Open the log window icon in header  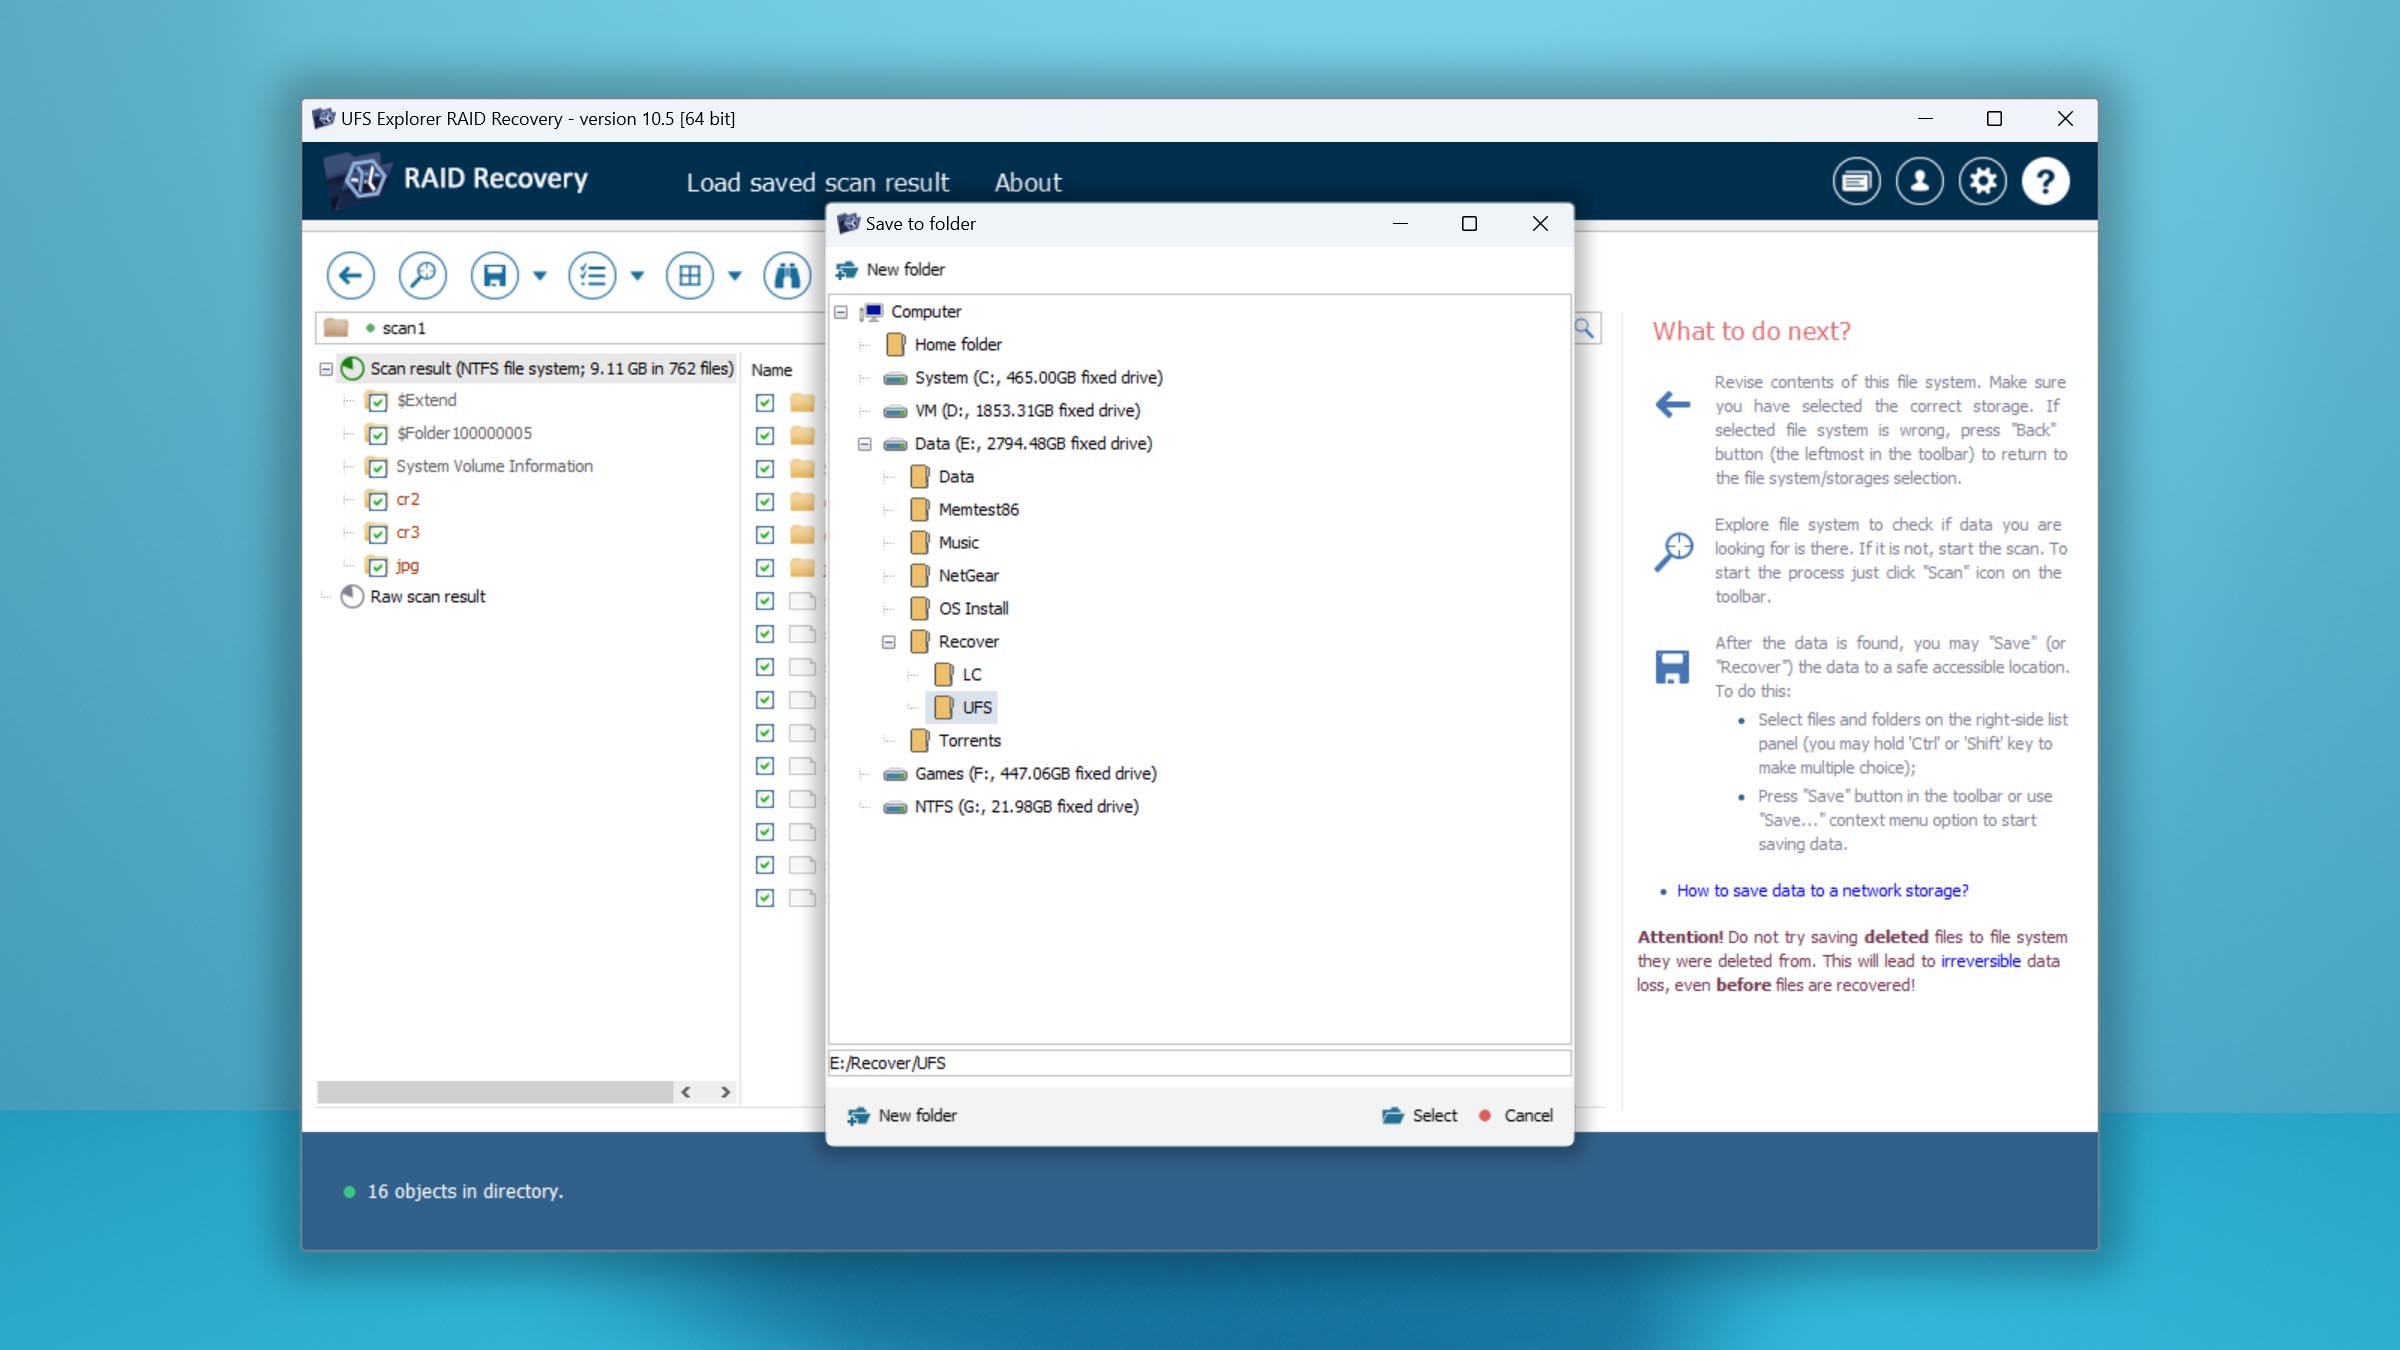1856,182
